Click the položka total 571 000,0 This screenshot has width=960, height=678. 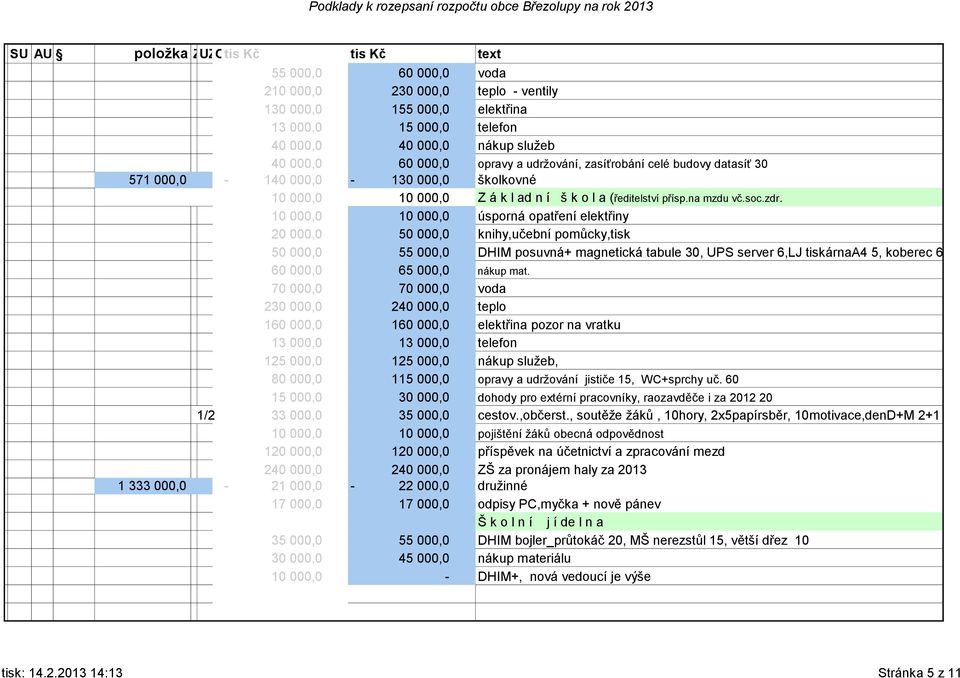(157, 180)
